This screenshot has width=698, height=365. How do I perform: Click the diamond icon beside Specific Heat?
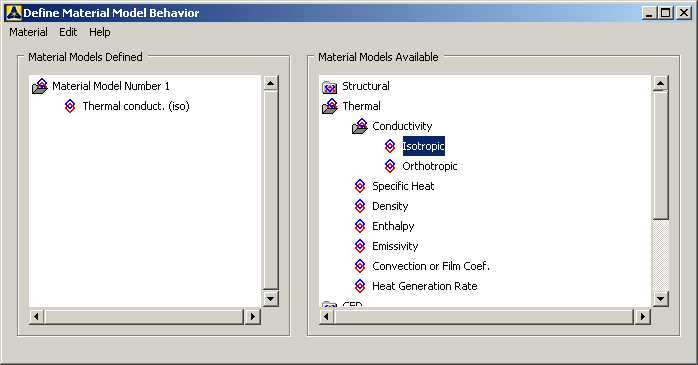(360, 186)
